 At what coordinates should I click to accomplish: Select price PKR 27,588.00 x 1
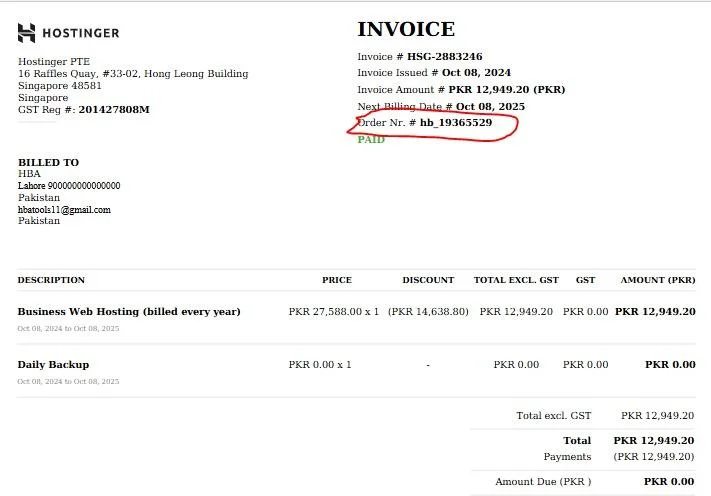(x=334, y=312)
